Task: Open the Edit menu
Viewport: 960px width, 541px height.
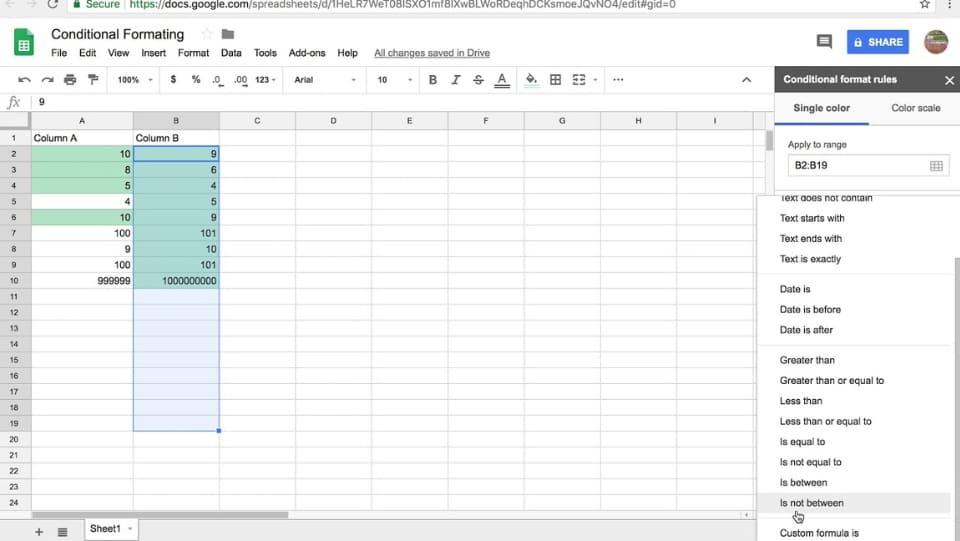Action: (x=88, y=53)
